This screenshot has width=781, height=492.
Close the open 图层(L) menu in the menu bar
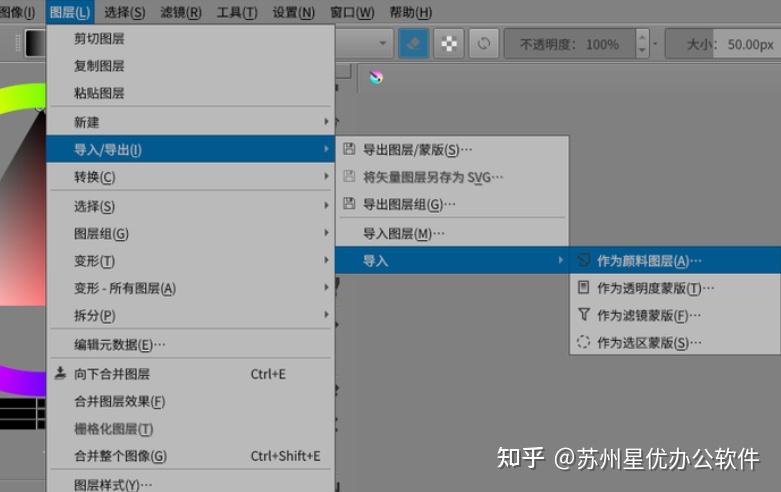click(70, 12)
